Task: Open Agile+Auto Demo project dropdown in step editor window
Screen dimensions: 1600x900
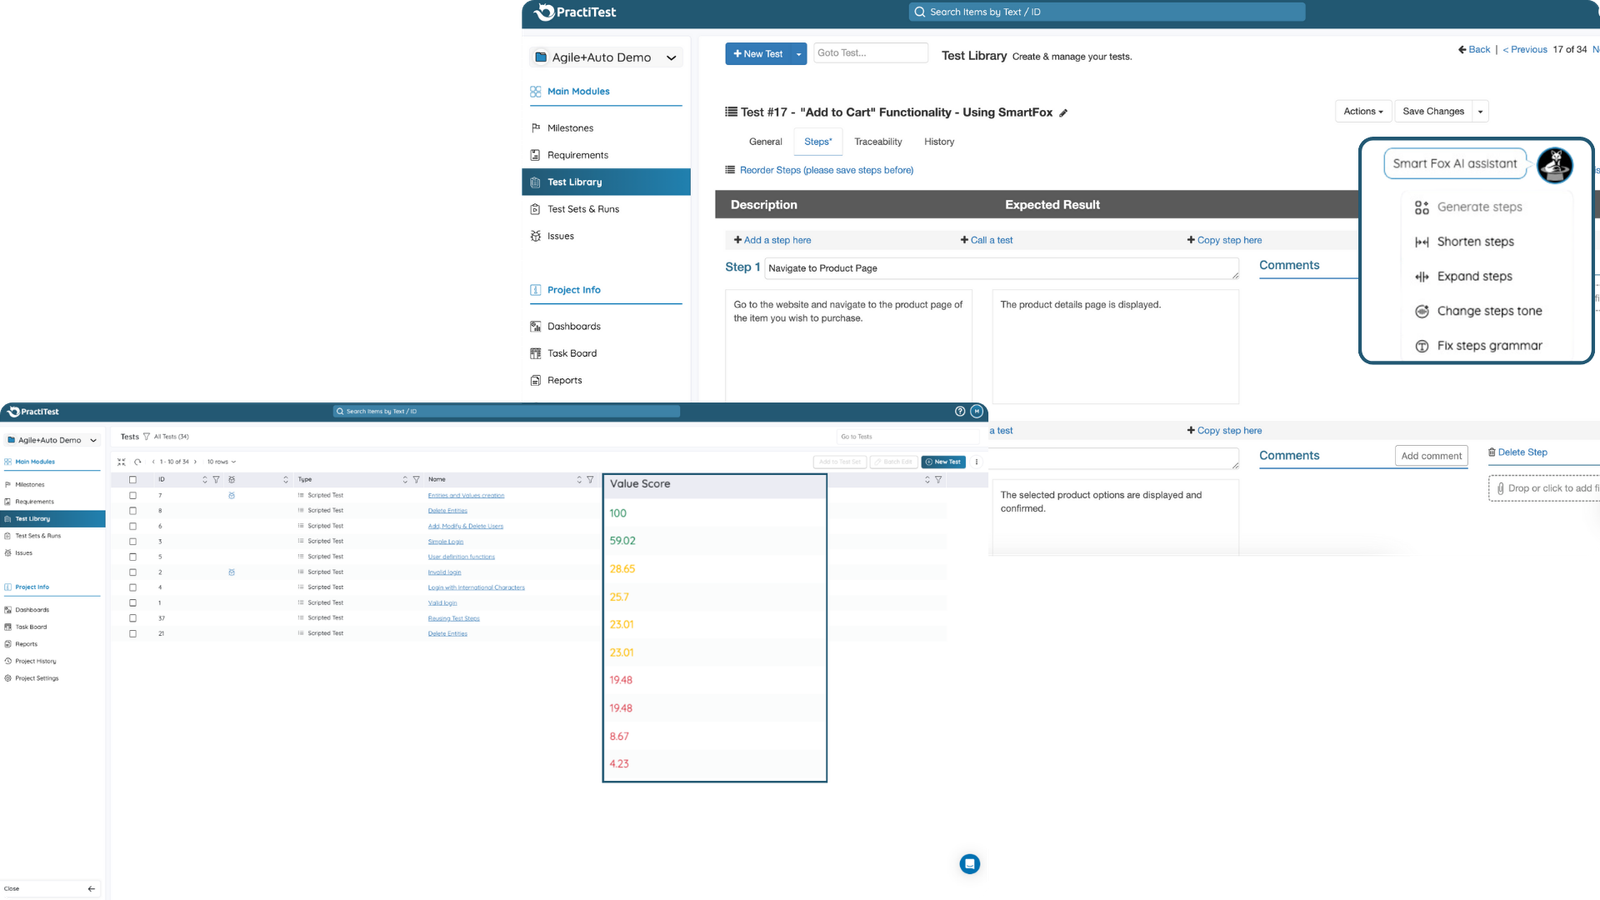Action: (x=606, y=58)
